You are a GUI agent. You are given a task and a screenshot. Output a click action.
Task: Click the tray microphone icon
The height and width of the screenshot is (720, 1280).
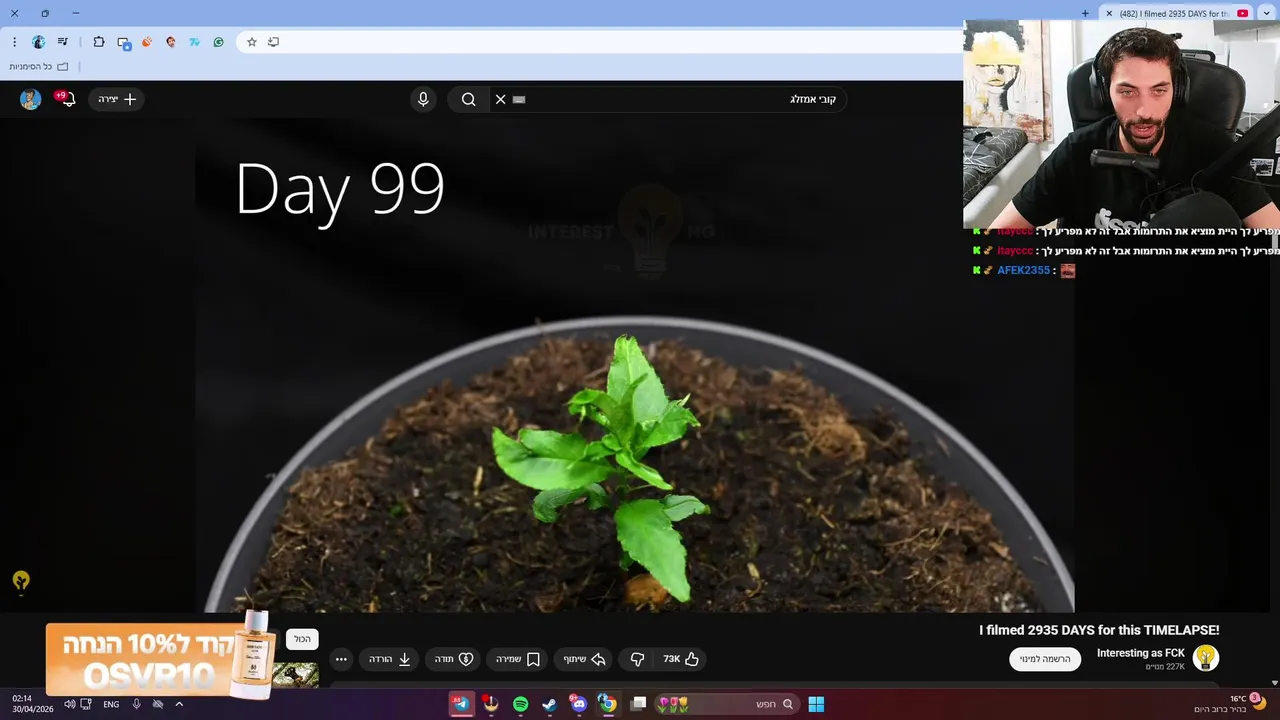(137, 704)
